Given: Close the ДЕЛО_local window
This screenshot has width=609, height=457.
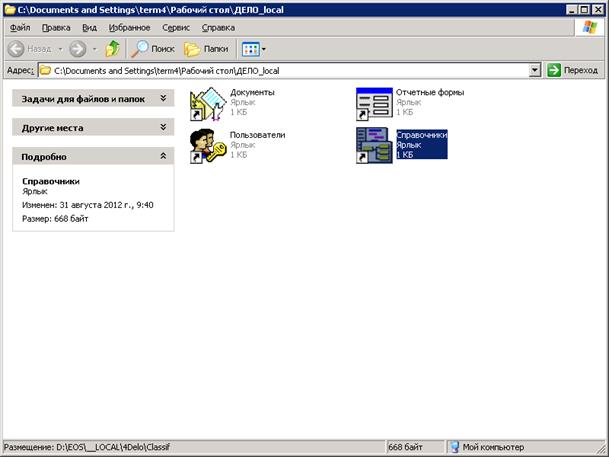Looking at the screenshot, I should [x=598, y=10].
